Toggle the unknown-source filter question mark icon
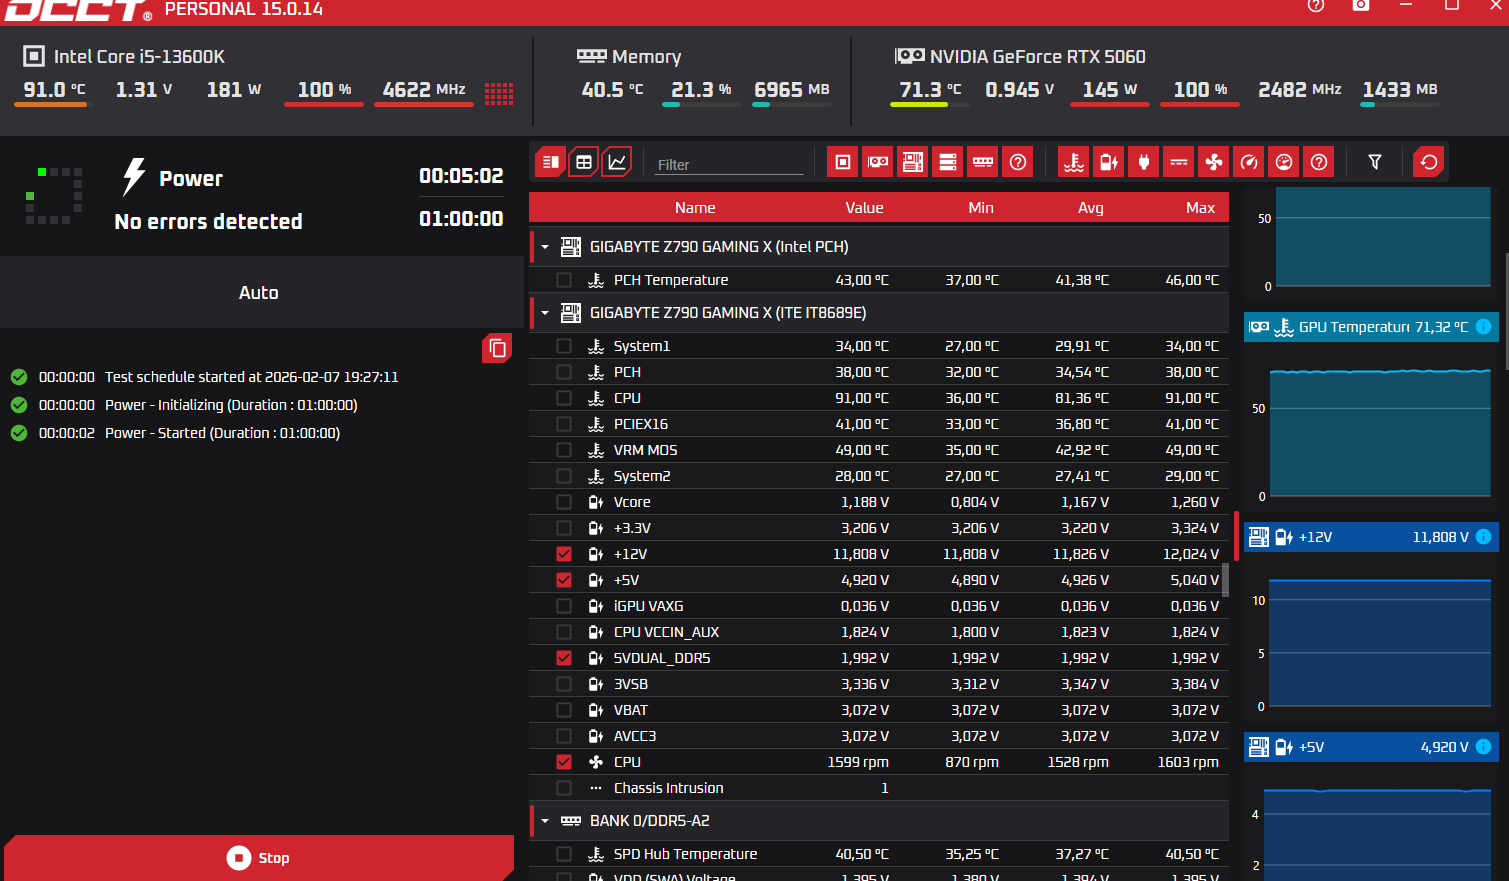 1018,162
